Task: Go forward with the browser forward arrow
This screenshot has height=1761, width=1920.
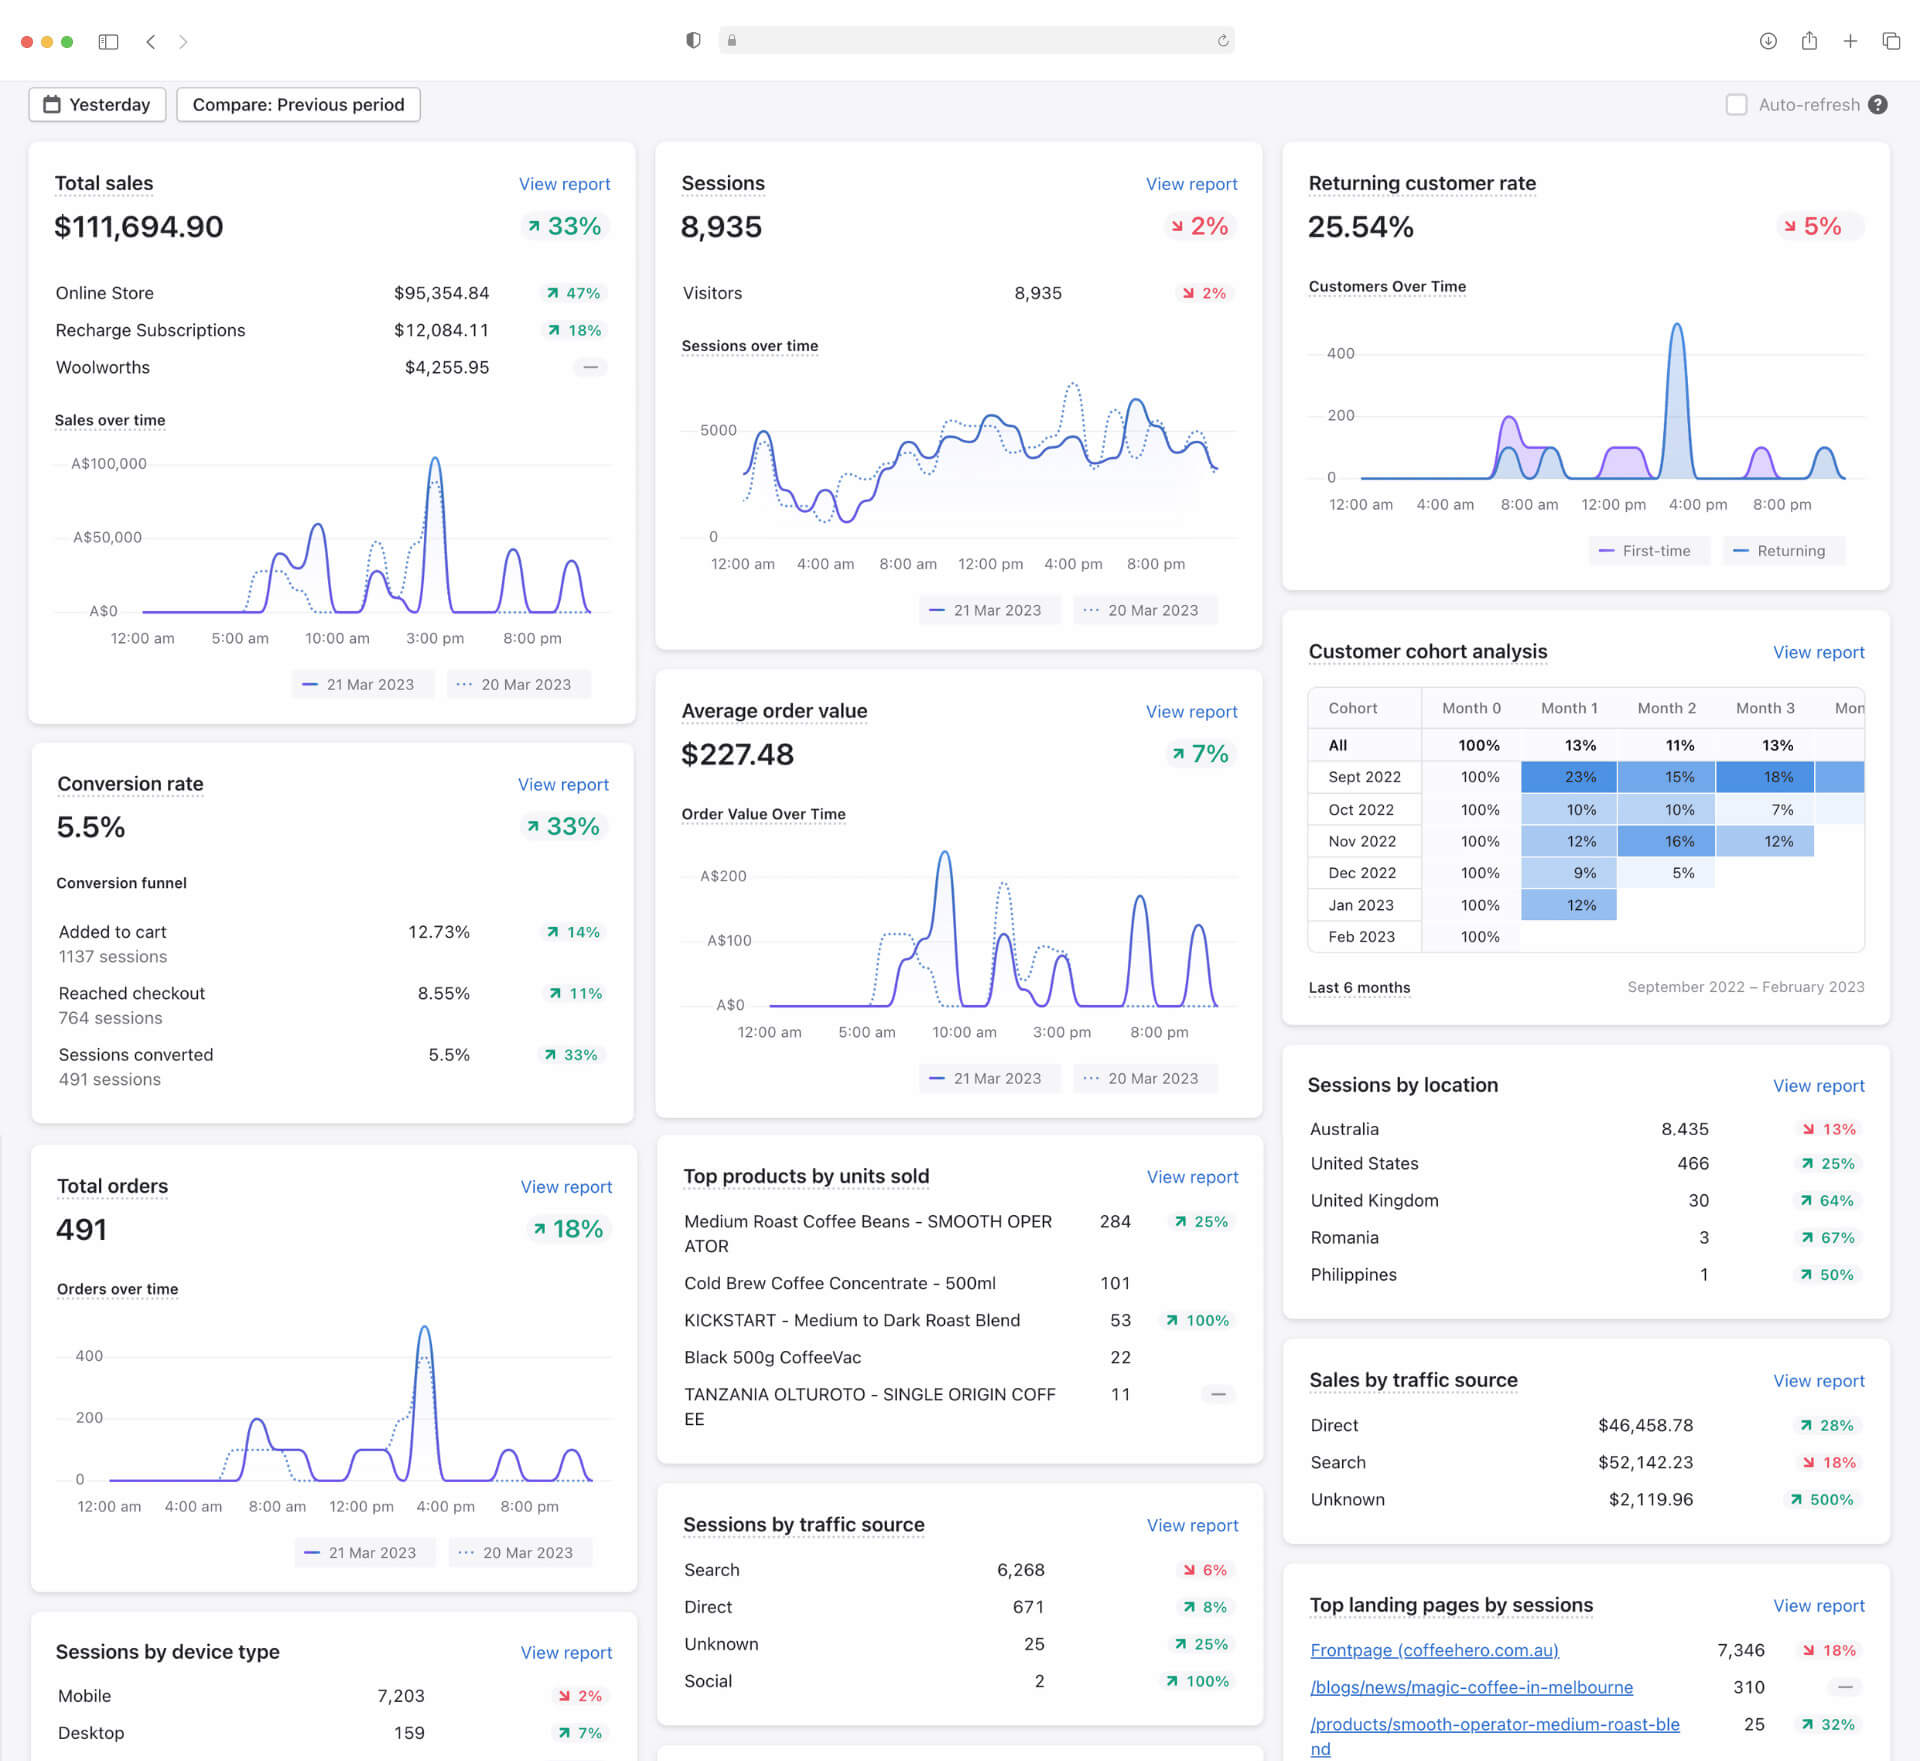Action: tap(183, 41)
